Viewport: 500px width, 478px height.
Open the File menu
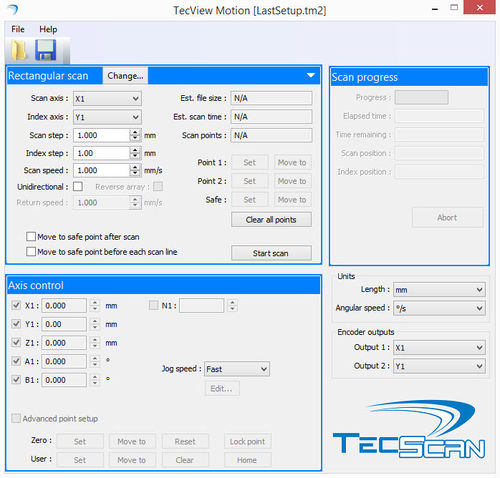tap(18, 29)
